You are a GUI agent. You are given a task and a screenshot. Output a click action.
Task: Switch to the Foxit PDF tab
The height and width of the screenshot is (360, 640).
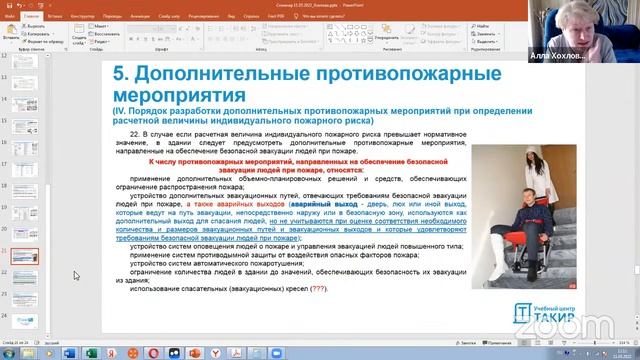tap(276, 16)
